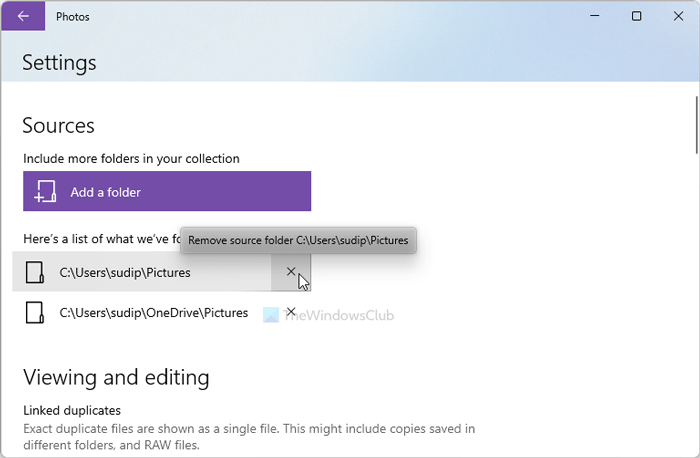Close the Photos window
The height and width of the screenshot is (458, 700).
[x=677, y=16]
